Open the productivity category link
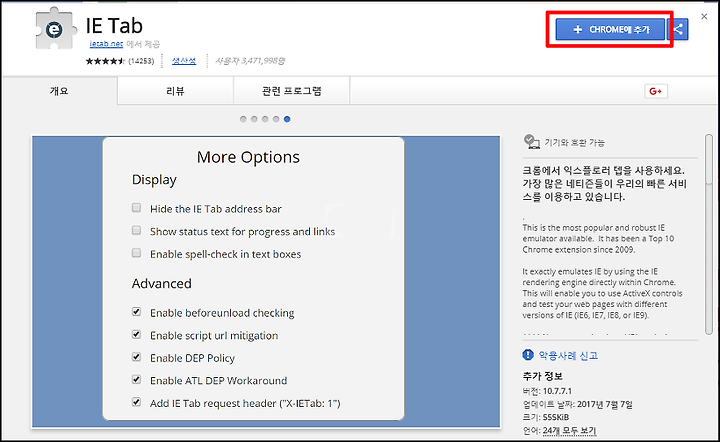 pos(184,61)
